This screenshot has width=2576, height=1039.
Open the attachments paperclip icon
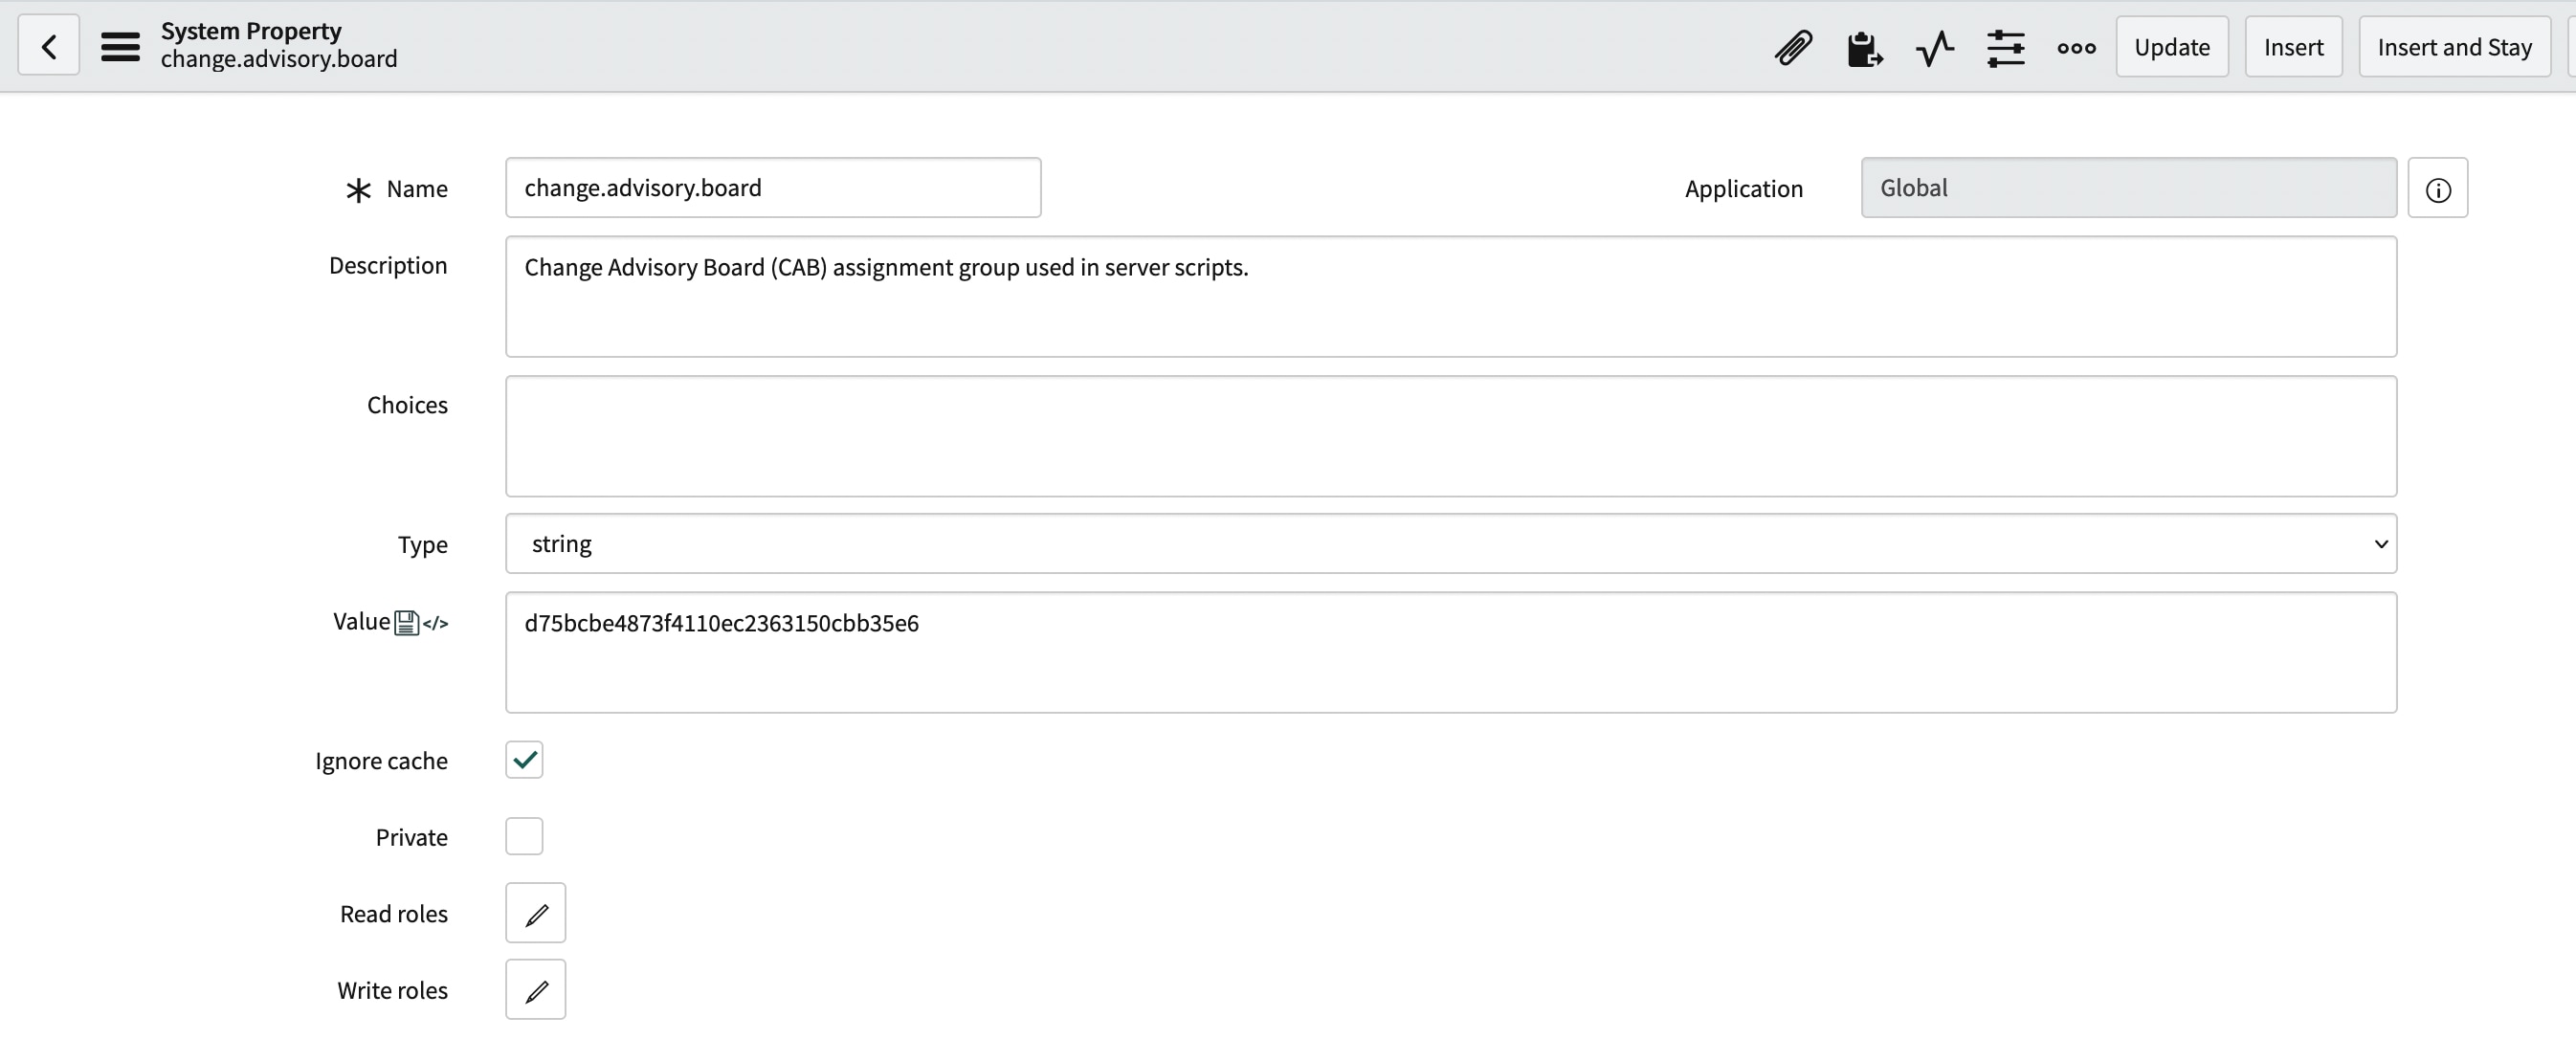[1792, 47]
